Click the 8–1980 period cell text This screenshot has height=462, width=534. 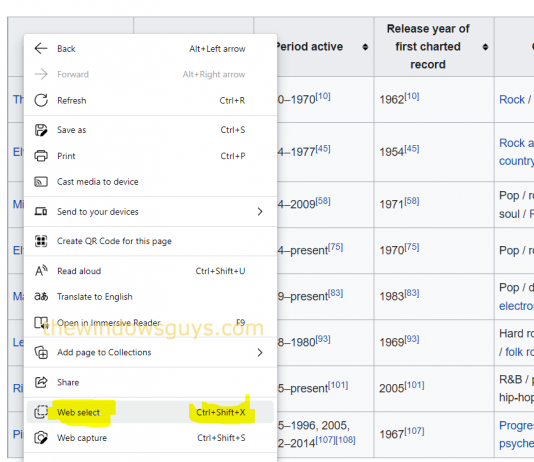[296, 342]
